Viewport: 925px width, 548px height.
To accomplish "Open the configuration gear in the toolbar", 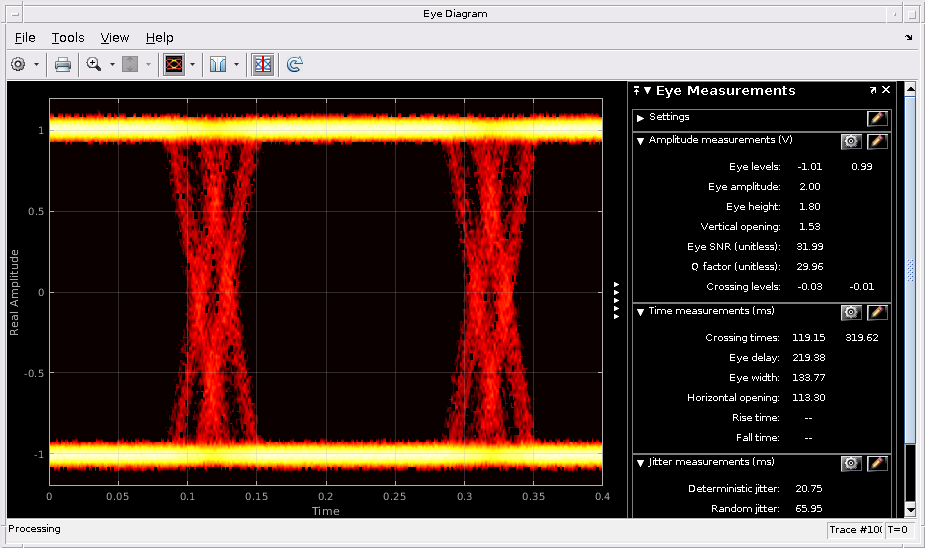I will click(x=18, y=64).
